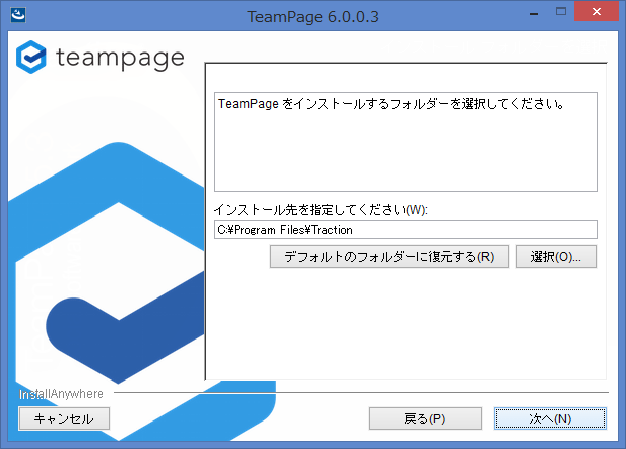The height and width of the screenshot is (449, 626).
Task: Click the InstallAnywhere label
Action: (61, 394)
